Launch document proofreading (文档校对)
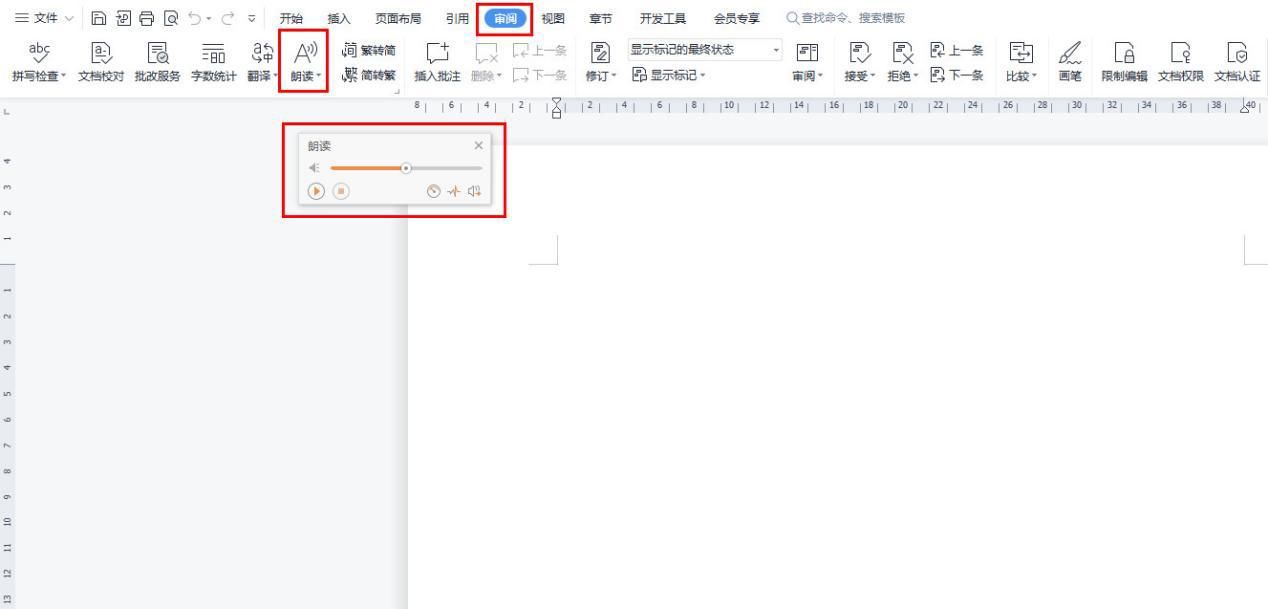 coord(101,62)
